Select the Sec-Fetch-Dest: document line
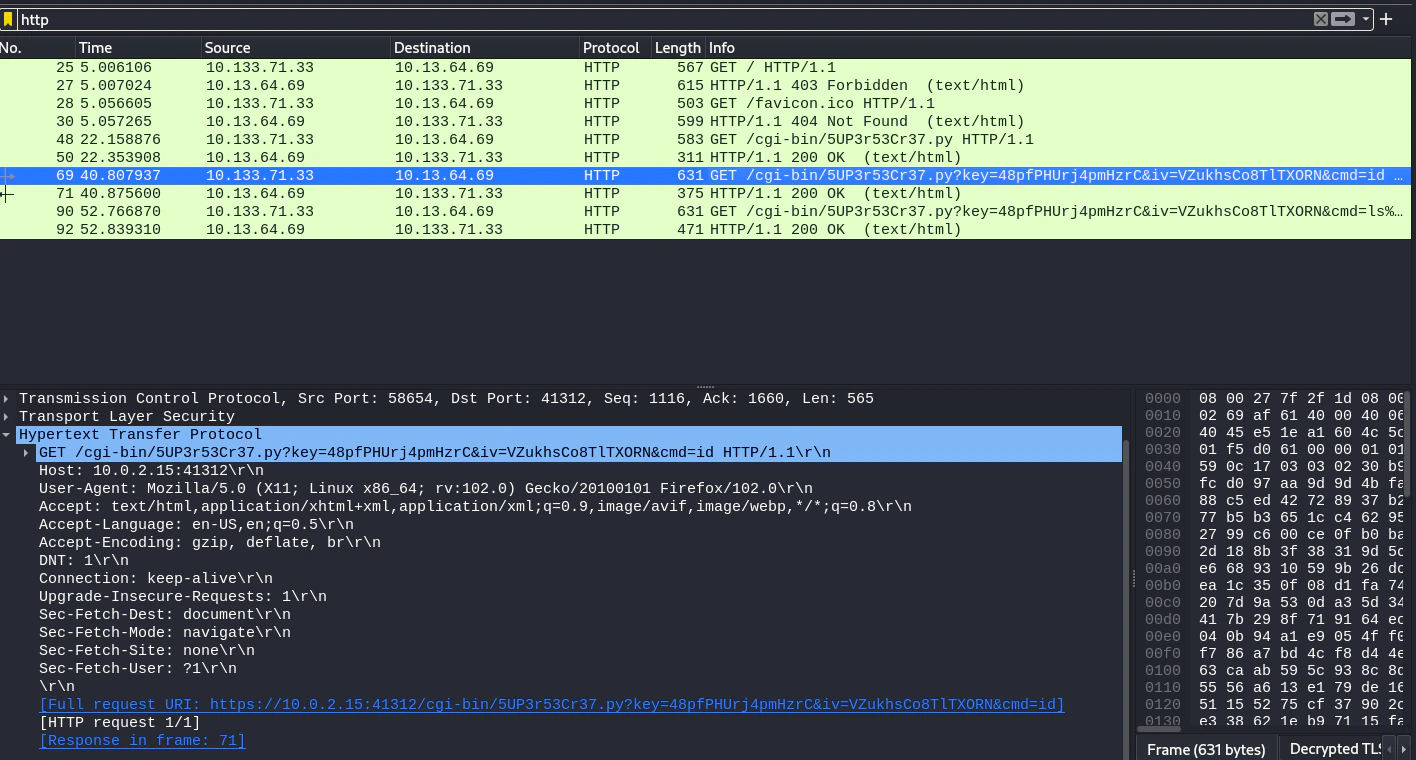The height and width of the screenshot is (760, 1416). point(165,615)
